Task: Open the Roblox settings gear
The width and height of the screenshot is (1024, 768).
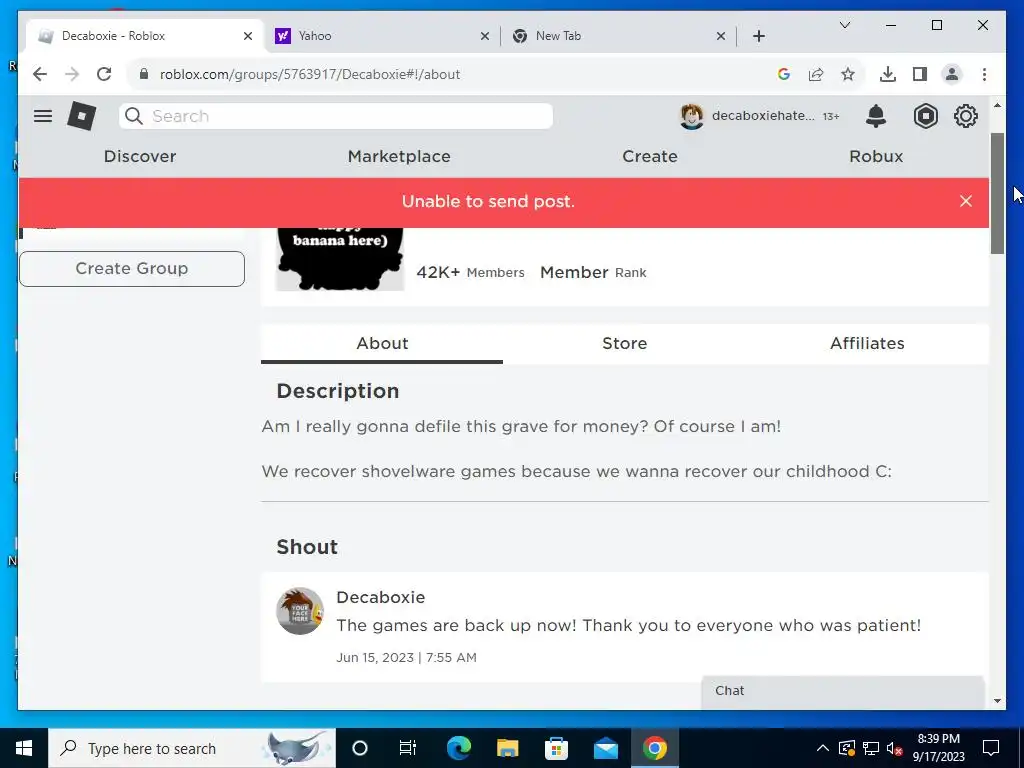Action: tap(965, 116)
